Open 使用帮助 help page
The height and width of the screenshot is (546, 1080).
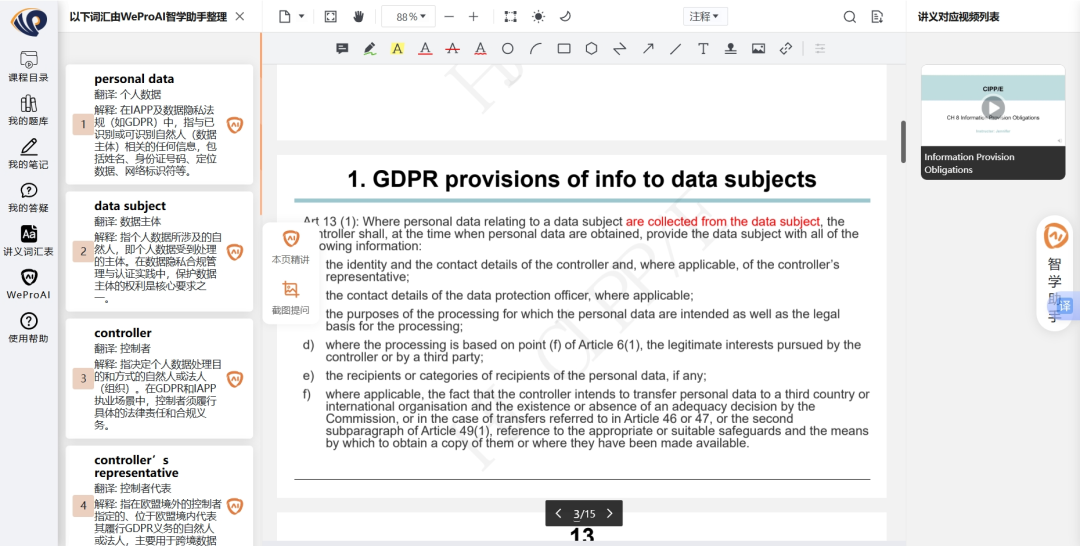point(28,328)
